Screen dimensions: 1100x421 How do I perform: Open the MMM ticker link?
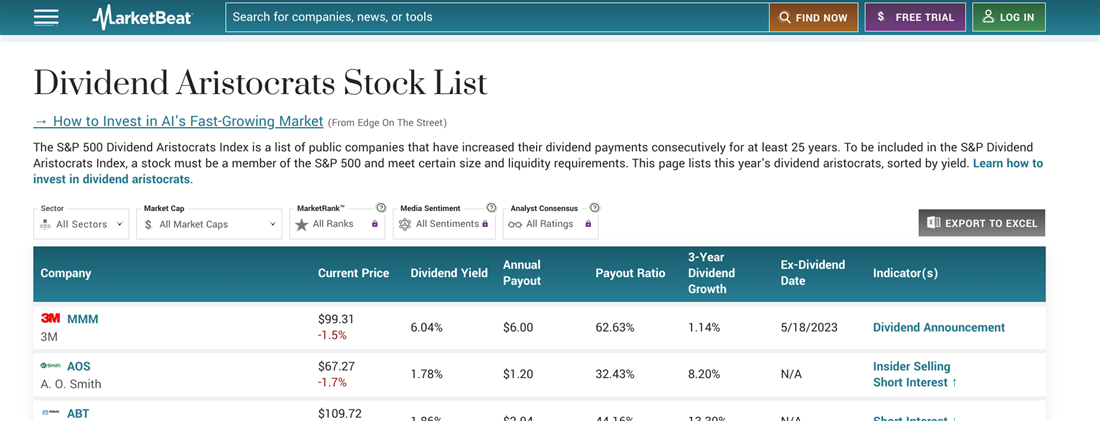82,319
